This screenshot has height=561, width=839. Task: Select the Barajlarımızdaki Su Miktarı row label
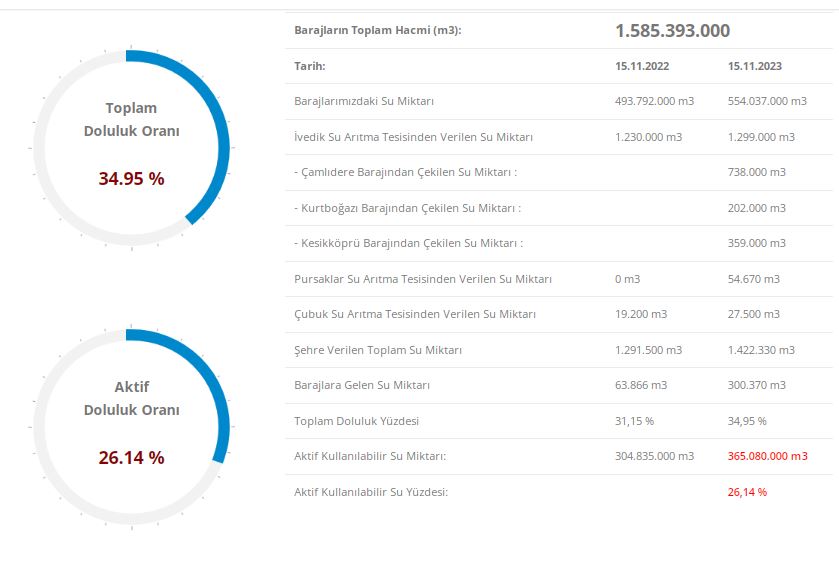pos(364,101)
